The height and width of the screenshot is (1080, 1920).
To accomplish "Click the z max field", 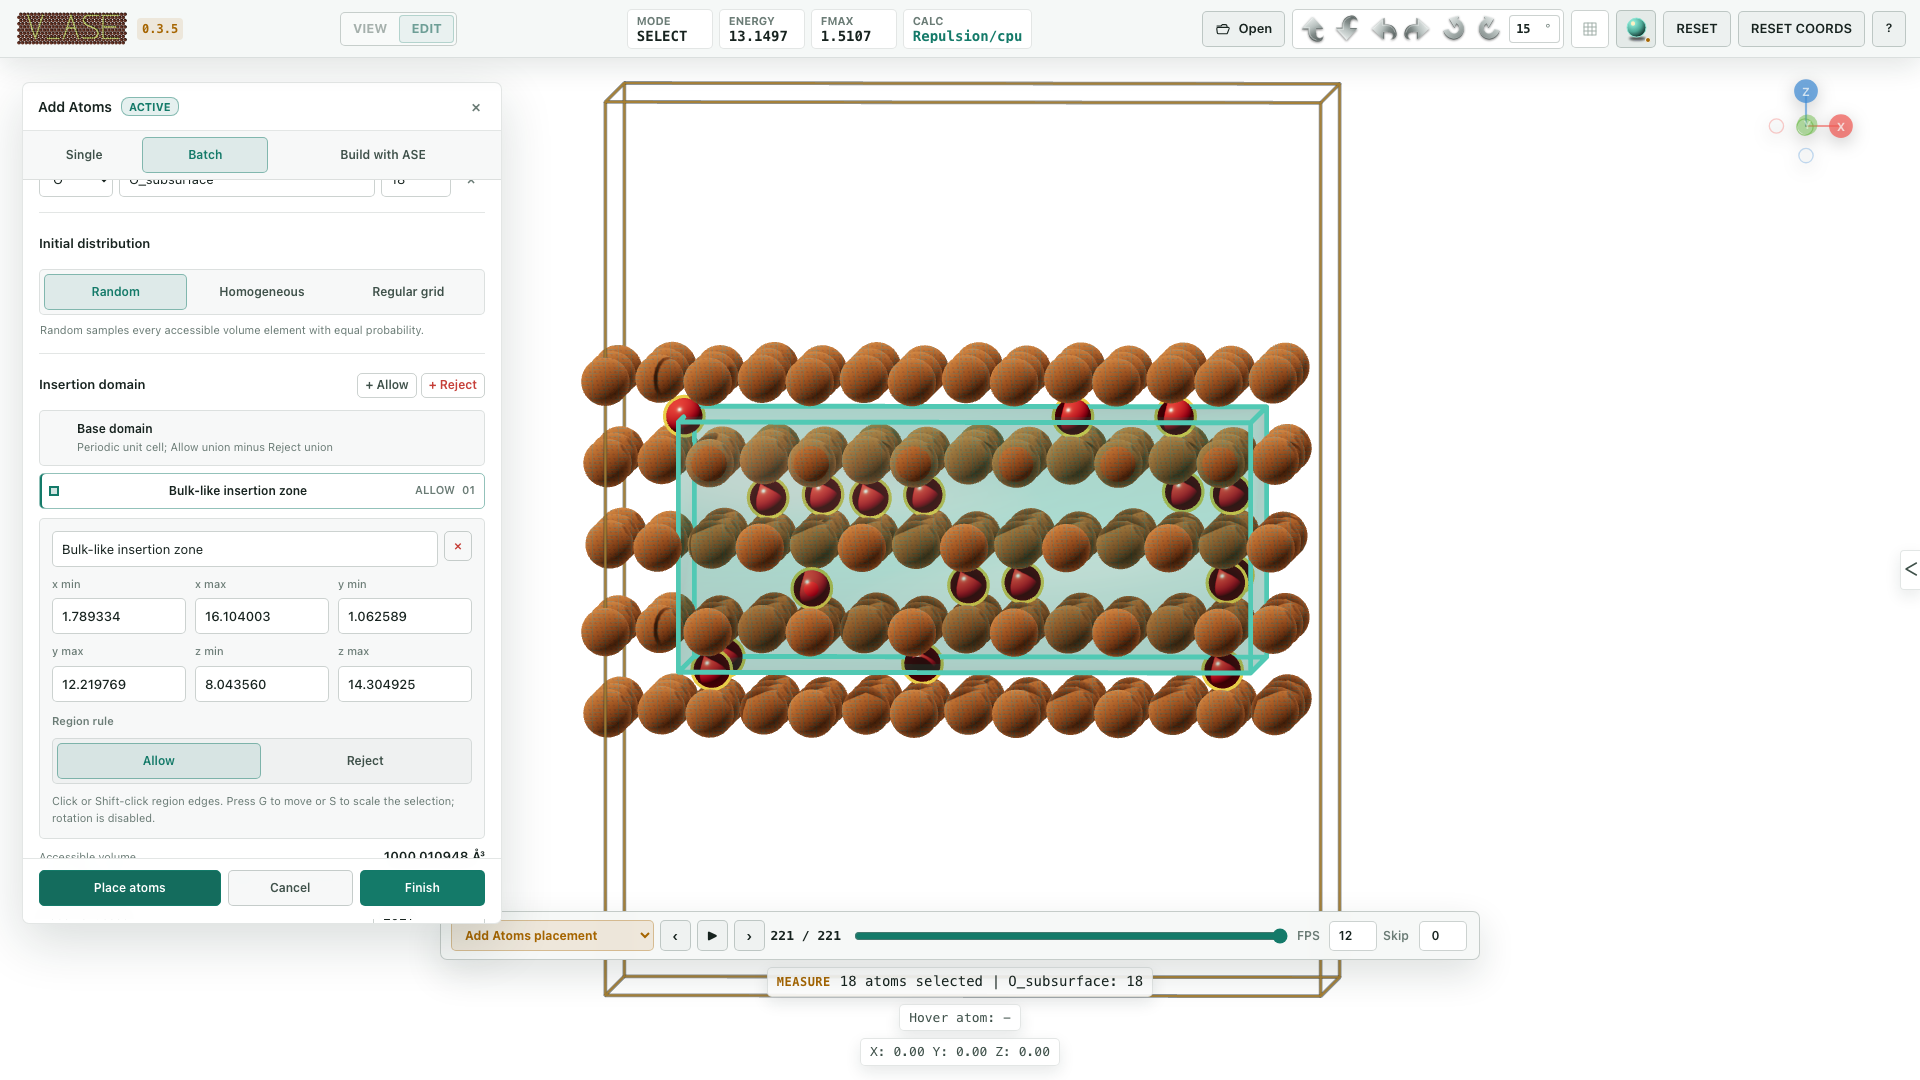I will (x=405, y=685).
